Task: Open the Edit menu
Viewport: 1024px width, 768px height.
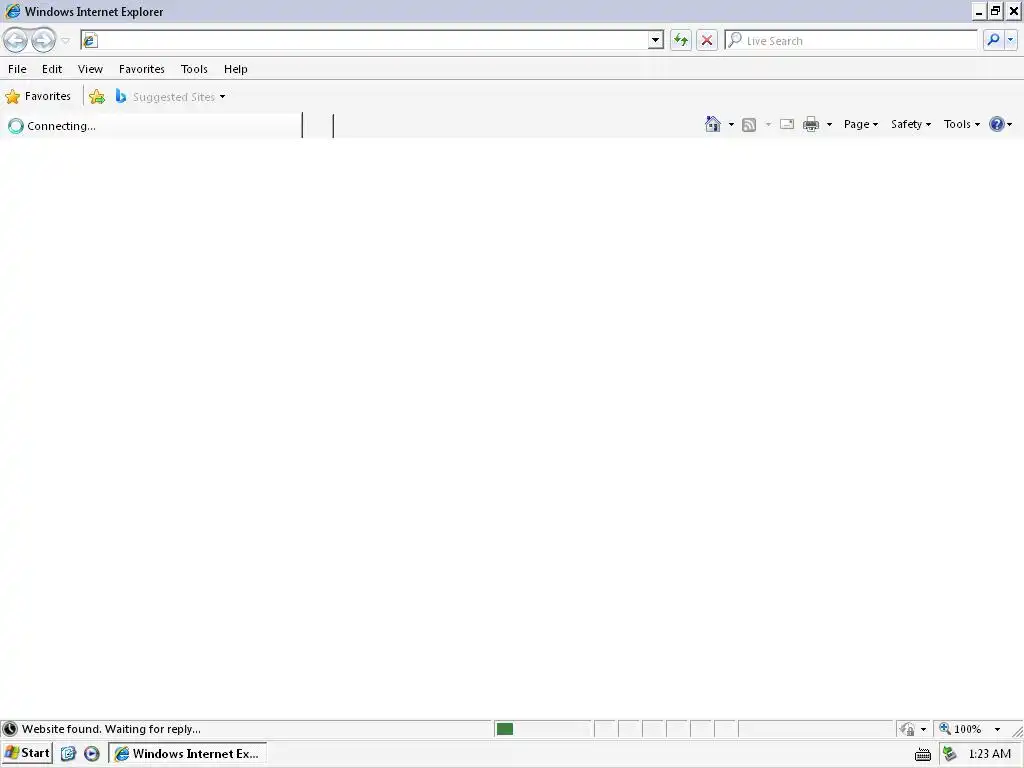Action: pos(52,69)
